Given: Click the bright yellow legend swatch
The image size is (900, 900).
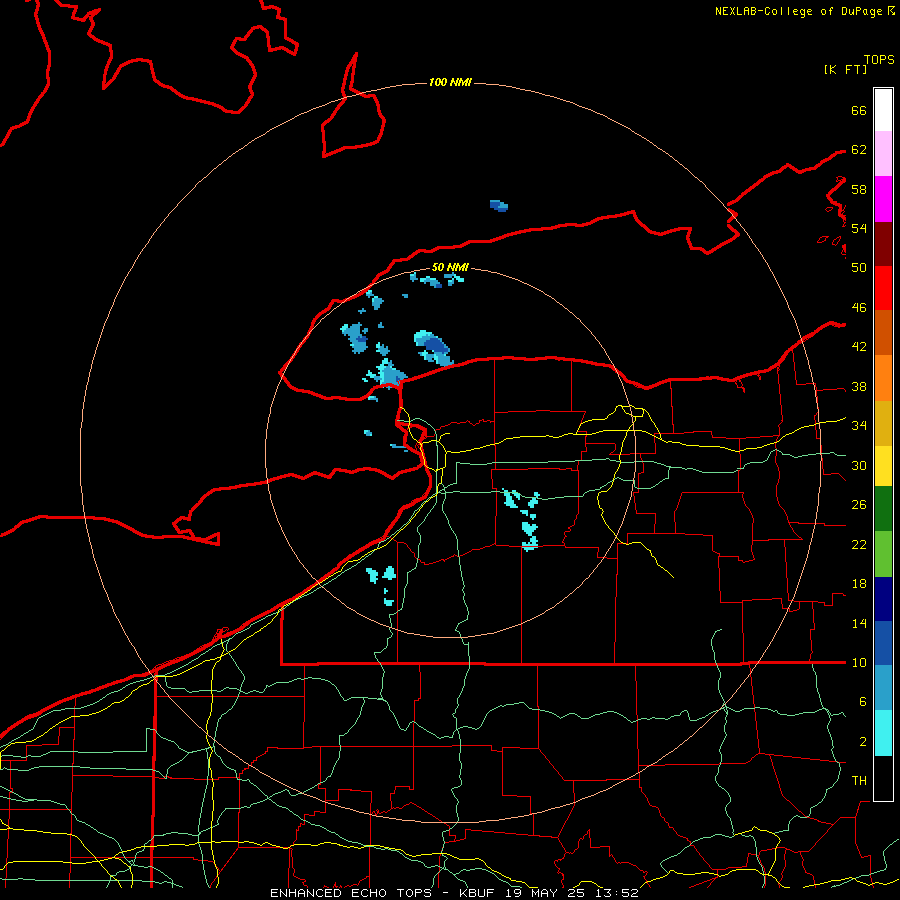Looking at the screenshot, I should [x=883, y=465].
